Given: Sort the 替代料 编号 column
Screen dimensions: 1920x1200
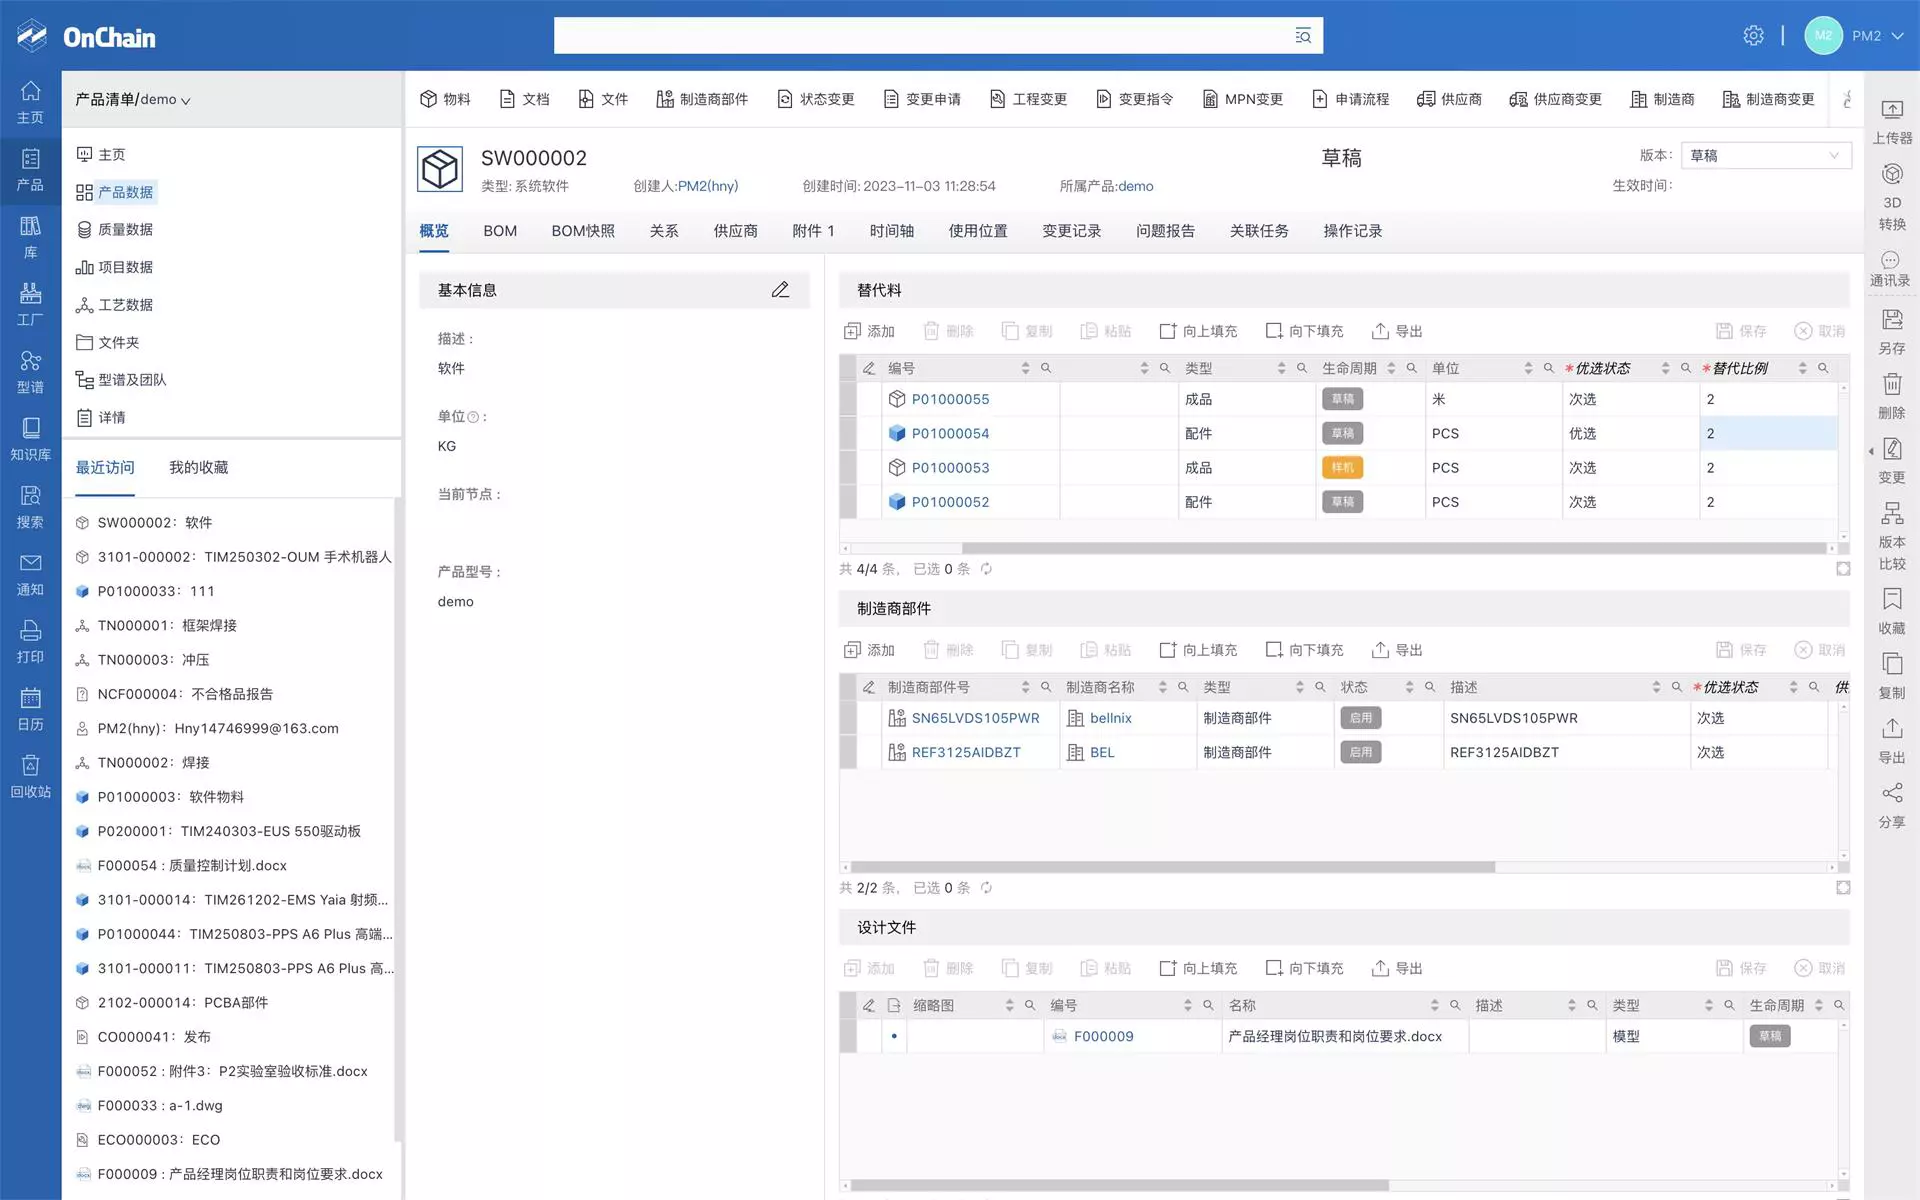Looking at the screenshot, I should pyautogui.click(x=1025, y=368).
